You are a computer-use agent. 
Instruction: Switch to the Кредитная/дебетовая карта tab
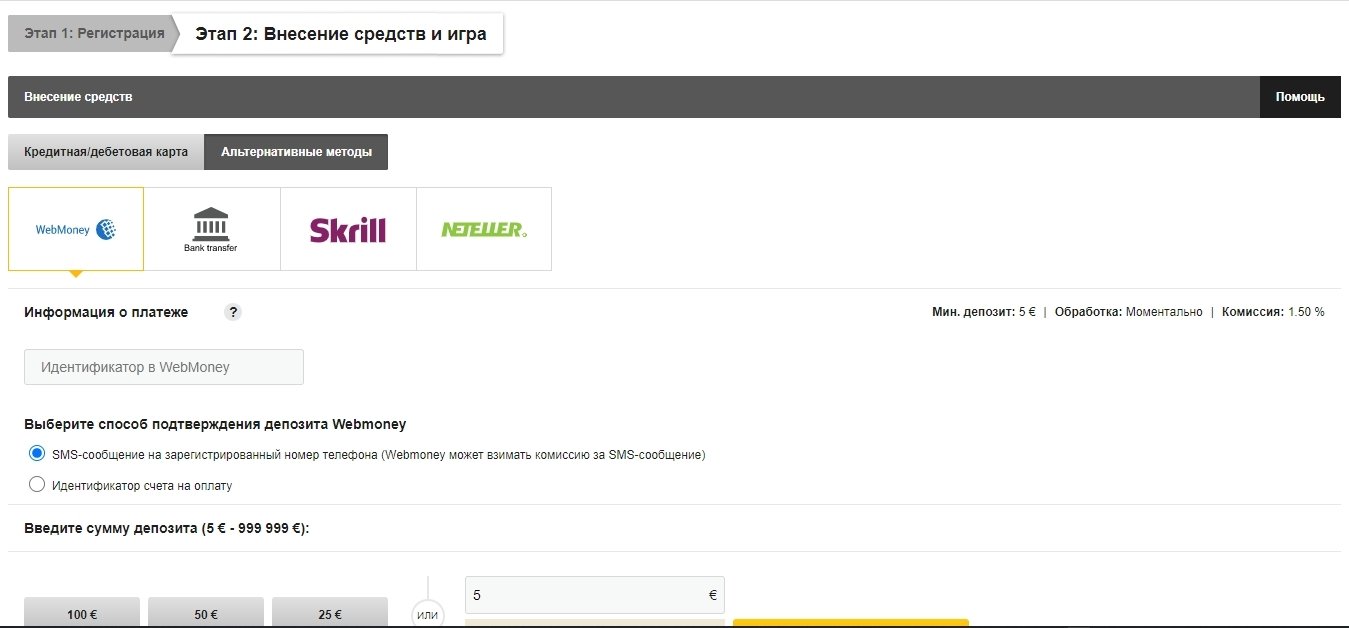106,152
